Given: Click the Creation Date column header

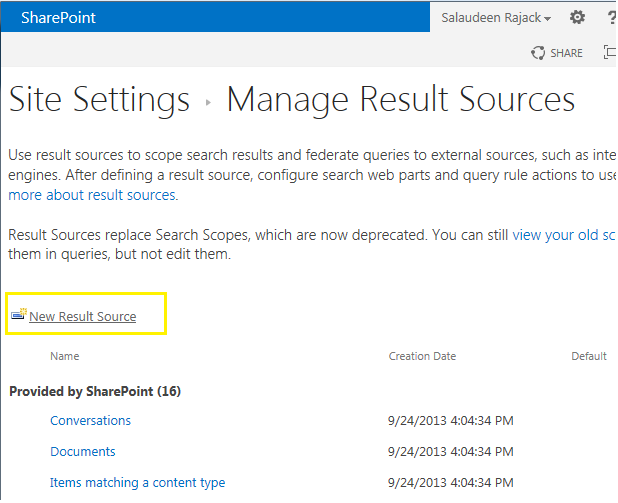Looking at the screenshot, I should tap(422, 356).
